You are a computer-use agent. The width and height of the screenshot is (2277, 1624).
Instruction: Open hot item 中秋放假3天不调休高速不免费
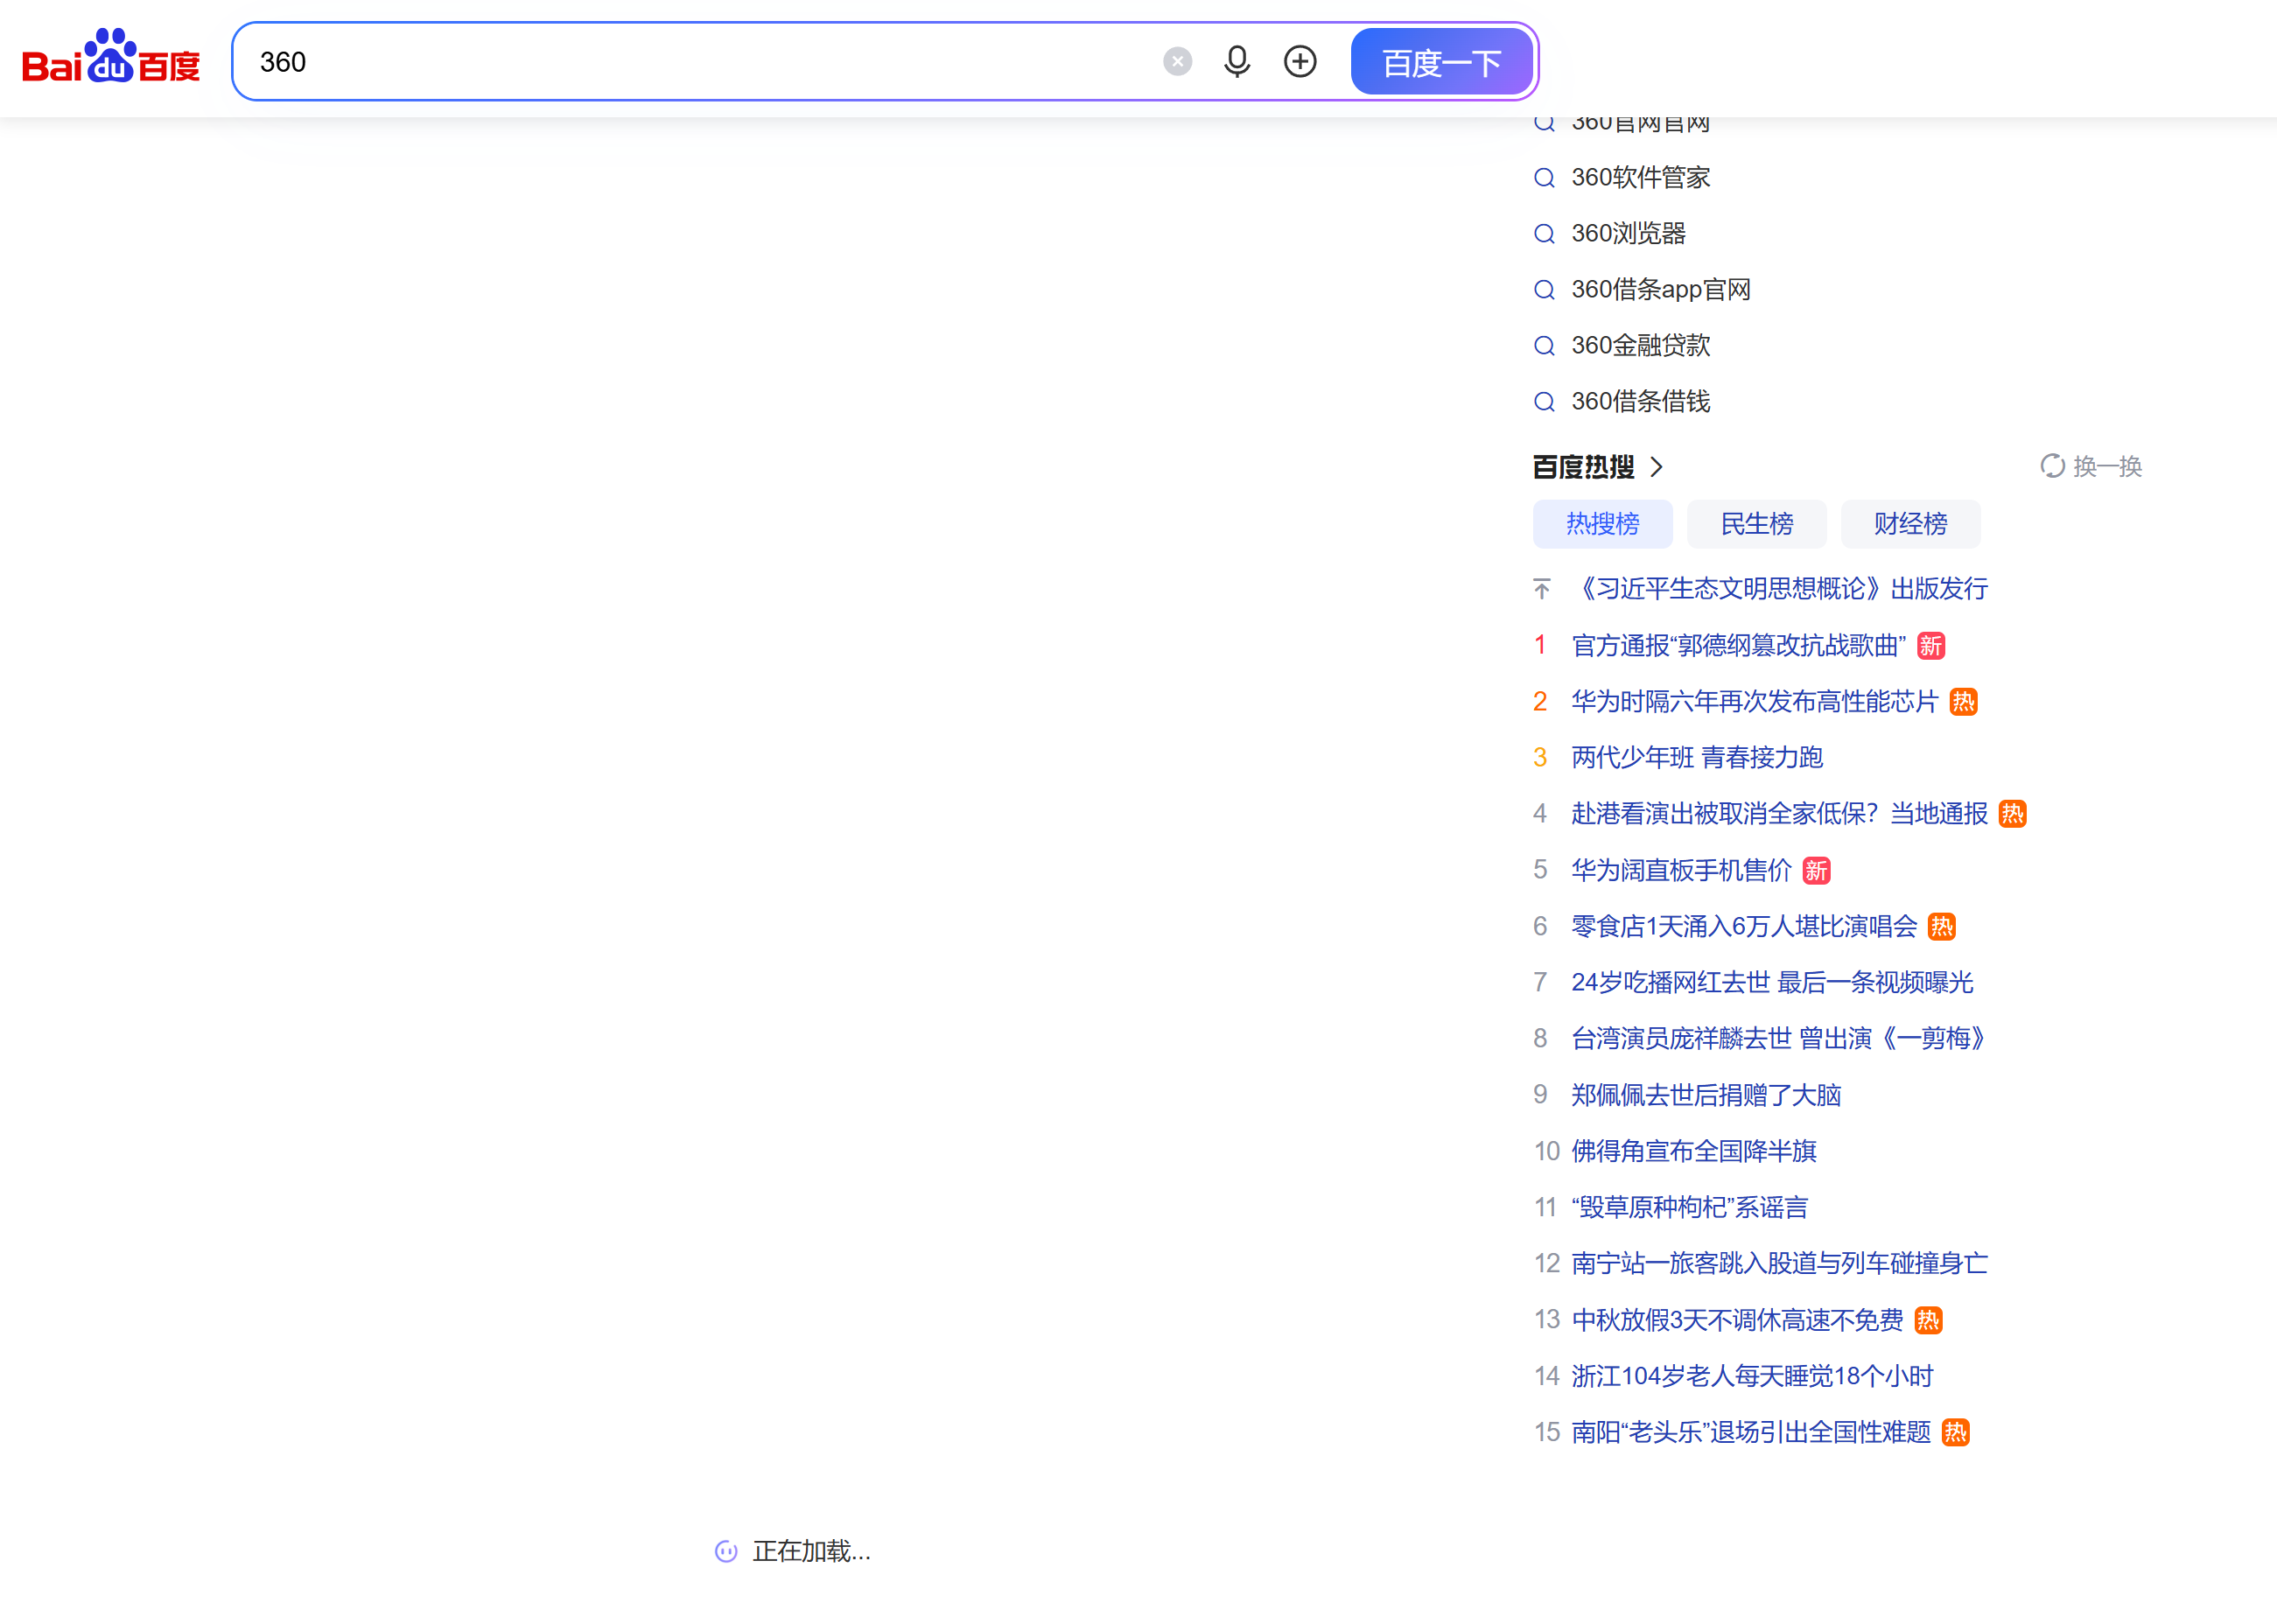tap(1737, 1321)
